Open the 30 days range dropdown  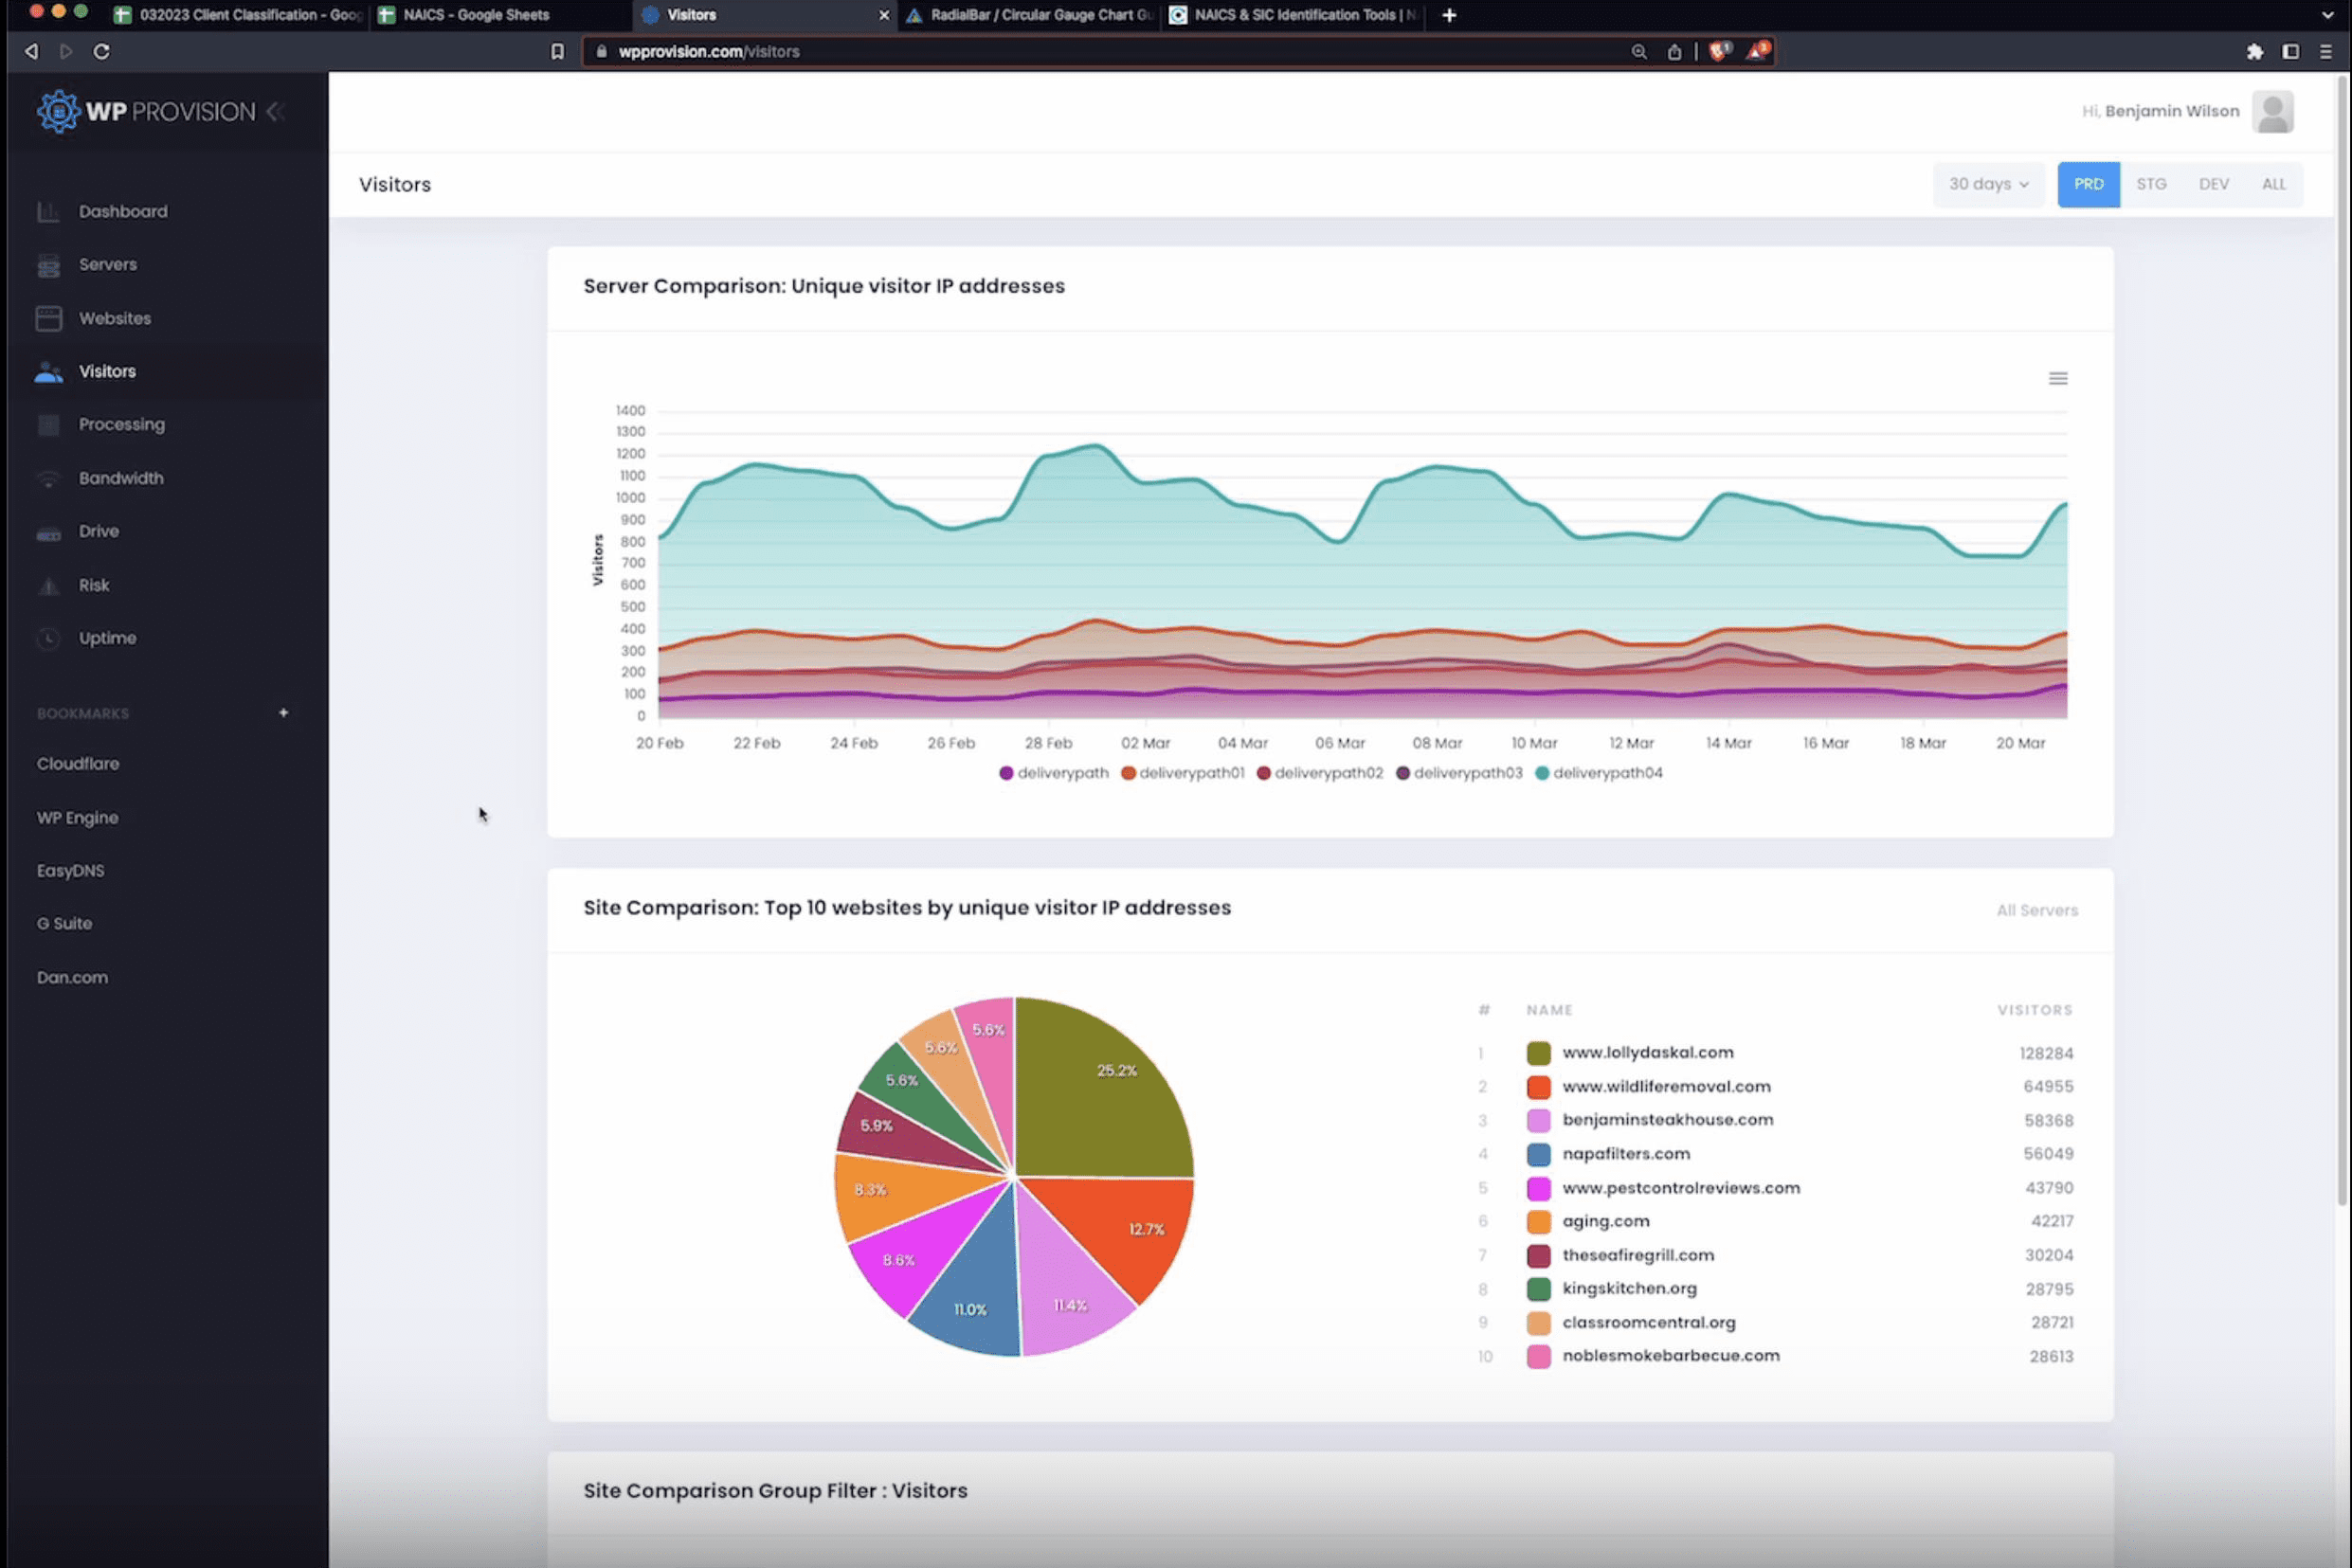(1988, 184)
